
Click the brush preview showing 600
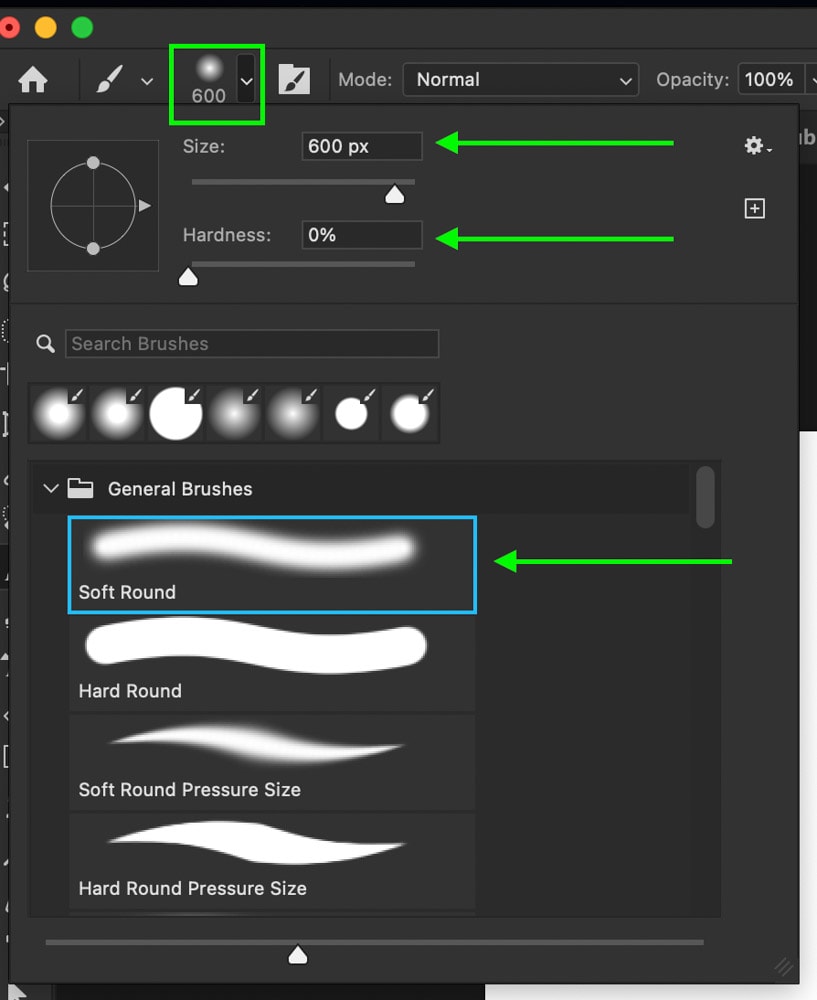pyautogui.click(x=209, y=81)
